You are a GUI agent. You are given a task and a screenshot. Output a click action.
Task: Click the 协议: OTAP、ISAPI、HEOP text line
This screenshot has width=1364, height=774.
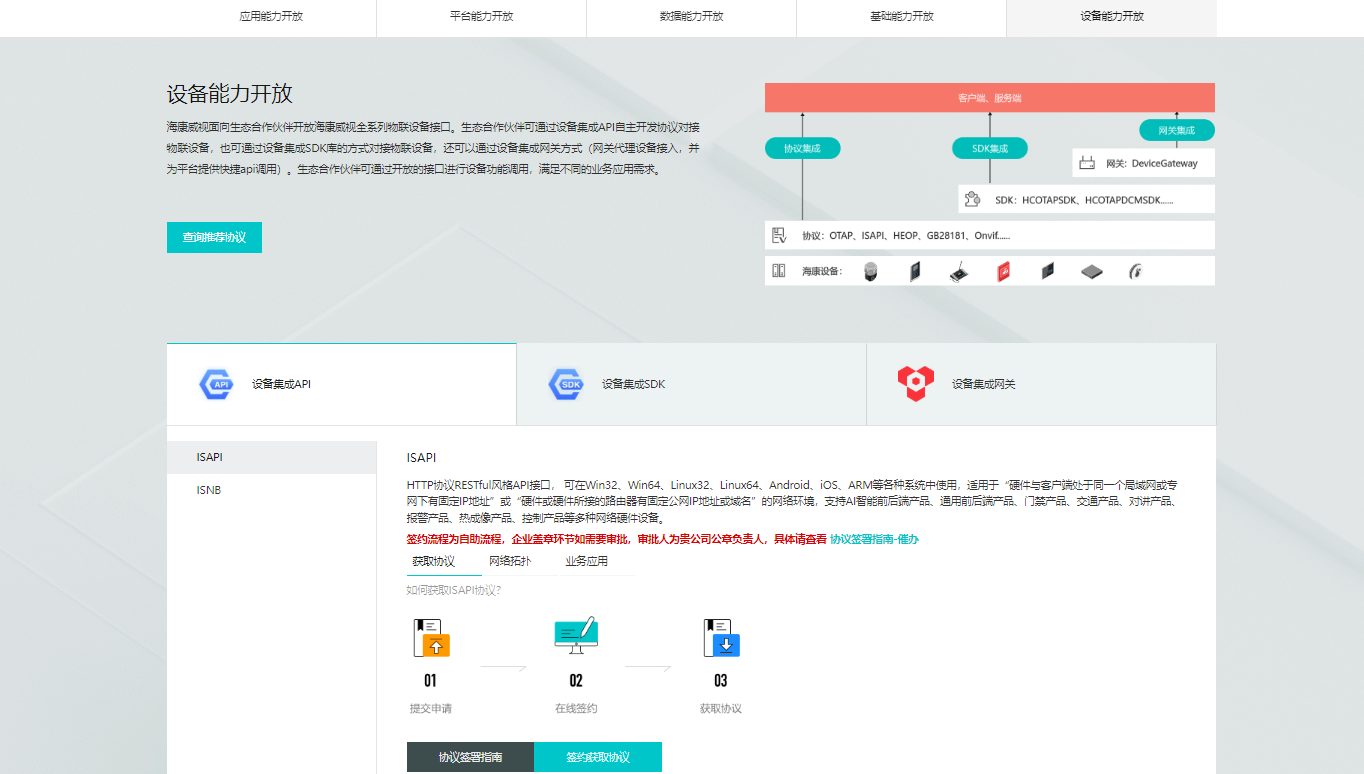906,236
